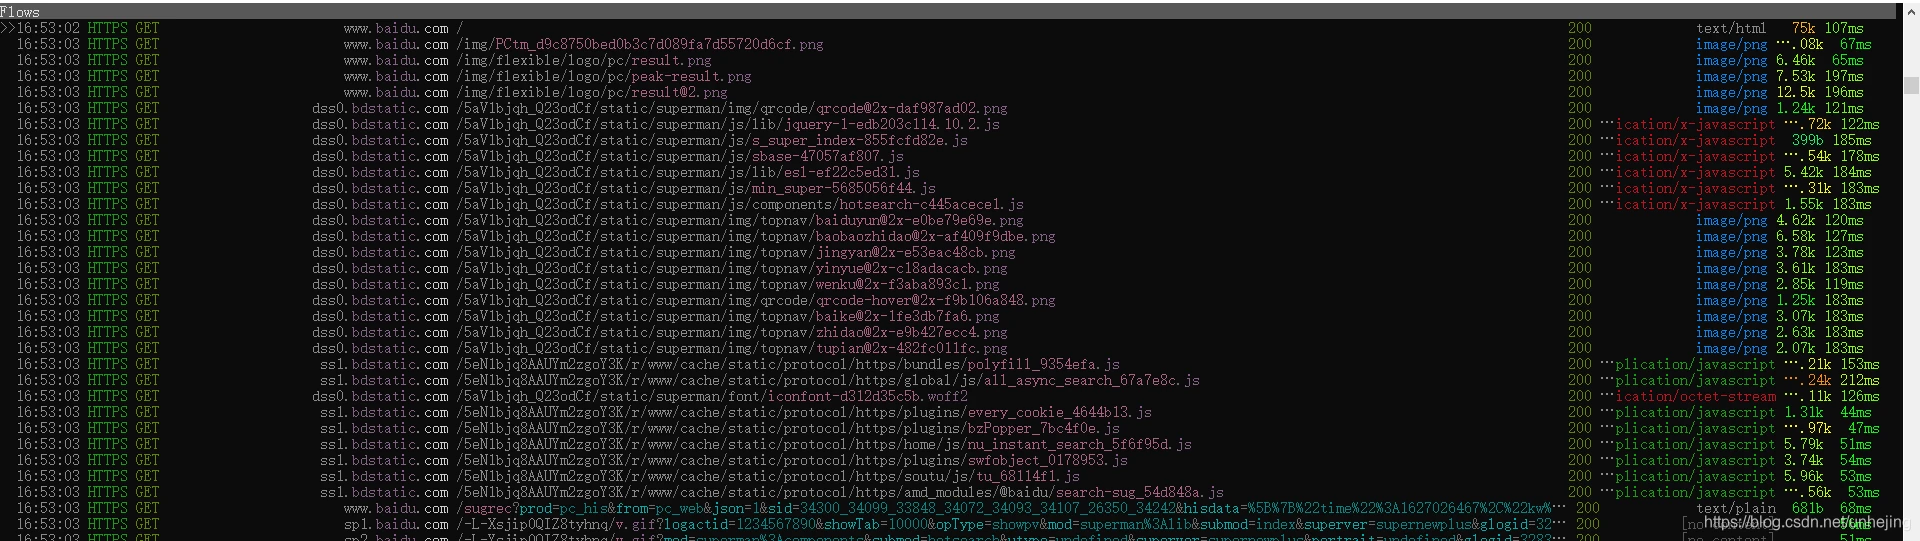
Task: Click the 212ms response time value
Action: 1859,380
